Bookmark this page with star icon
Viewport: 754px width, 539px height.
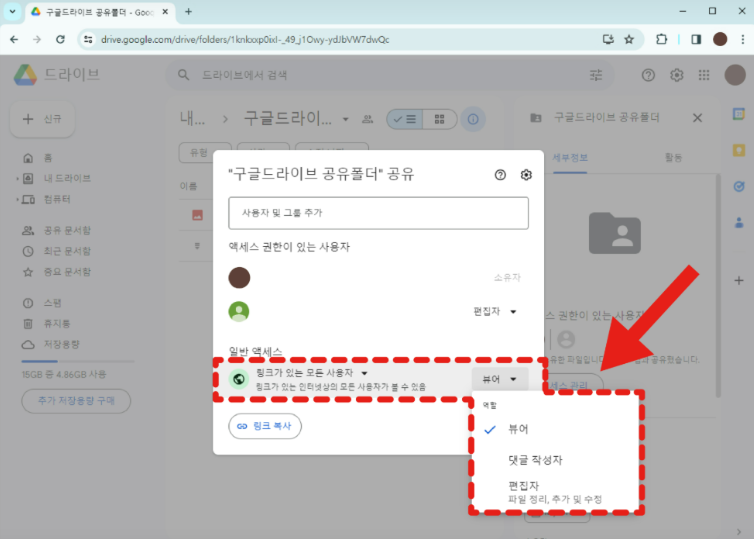click(x=628, y=39)
